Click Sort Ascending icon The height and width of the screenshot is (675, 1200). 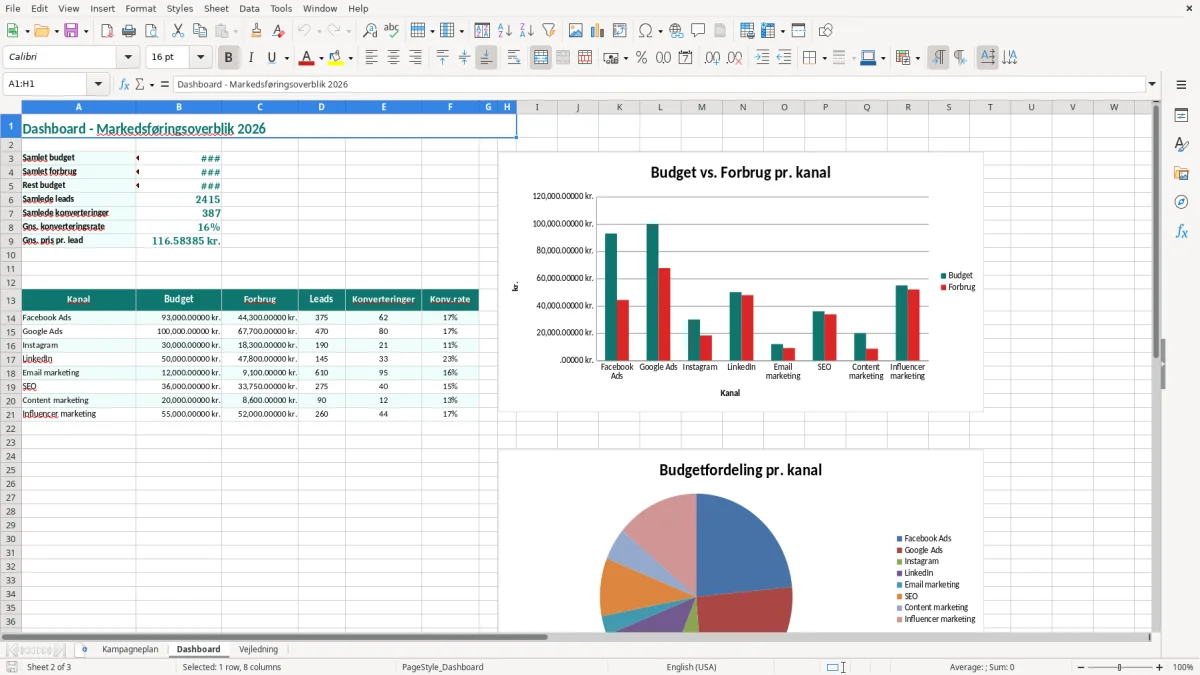[504, 31]
